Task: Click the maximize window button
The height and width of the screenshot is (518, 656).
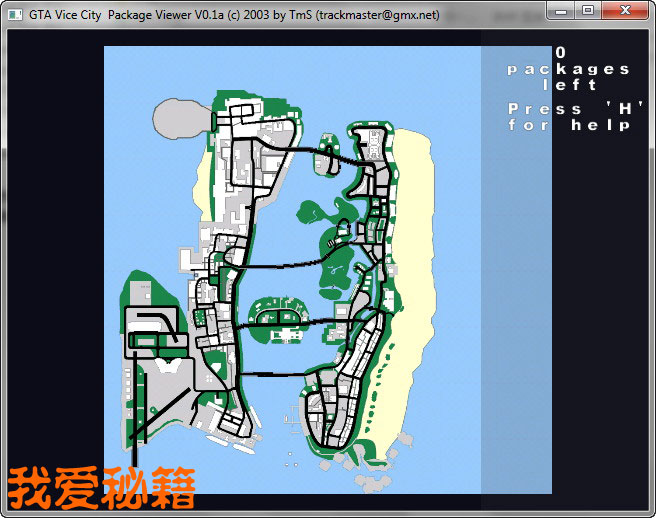Action: (588, 10)
